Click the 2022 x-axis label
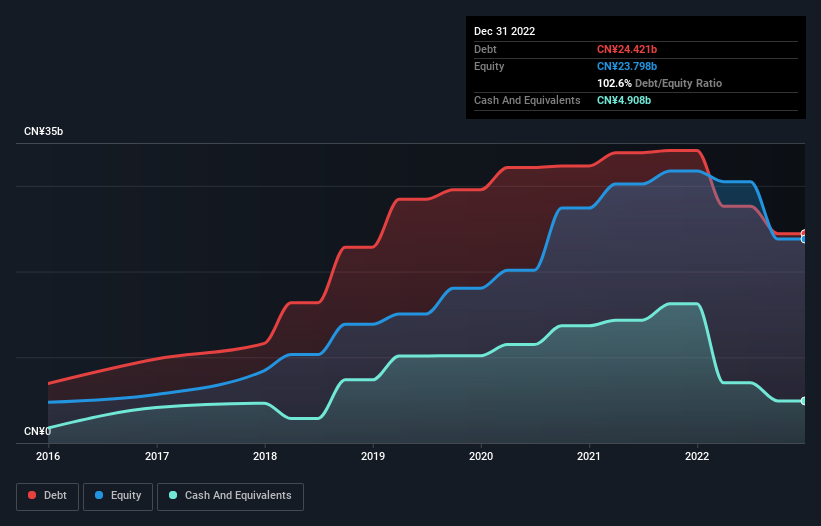Viewport: 821px width, 526px height. tap(697, 456)
